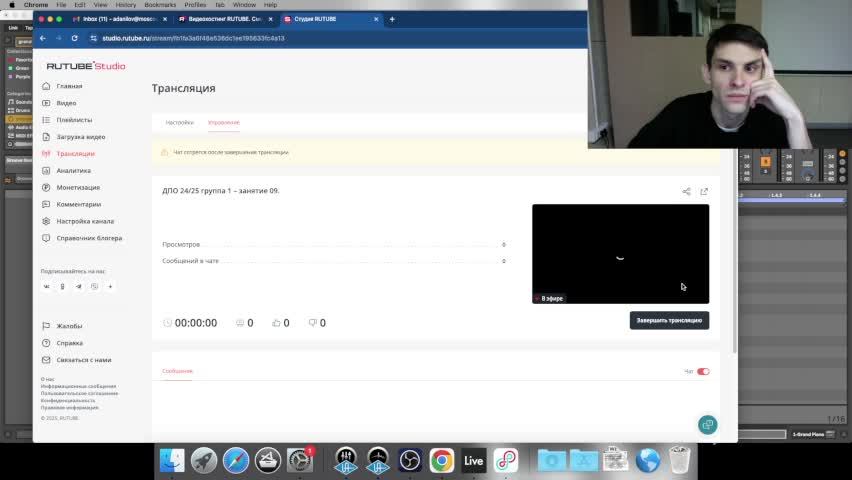
Task: Reload the page with the refresh icon
Action: (74, 38)
